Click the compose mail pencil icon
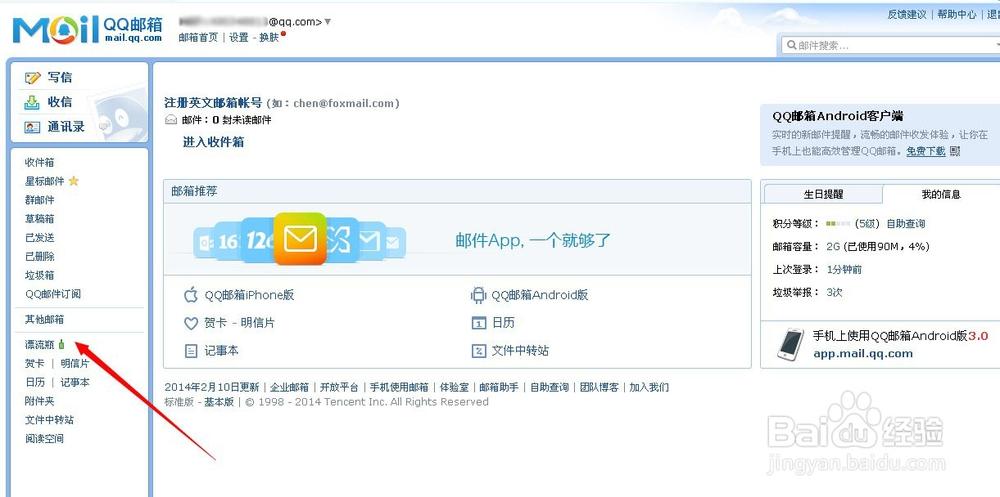Screen dimensions: 1000x497 tap(33, 78)
